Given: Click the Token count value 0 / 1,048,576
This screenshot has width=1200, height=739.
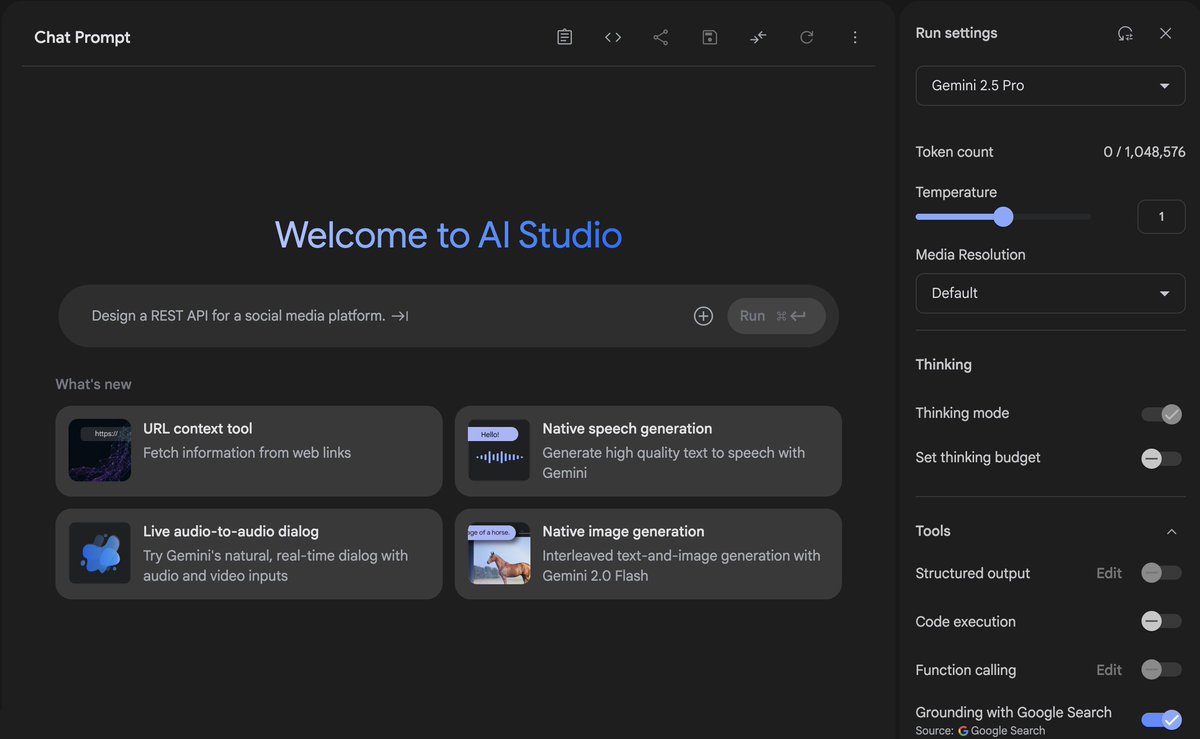Looking at the screenshot, I should (1144, 152).
